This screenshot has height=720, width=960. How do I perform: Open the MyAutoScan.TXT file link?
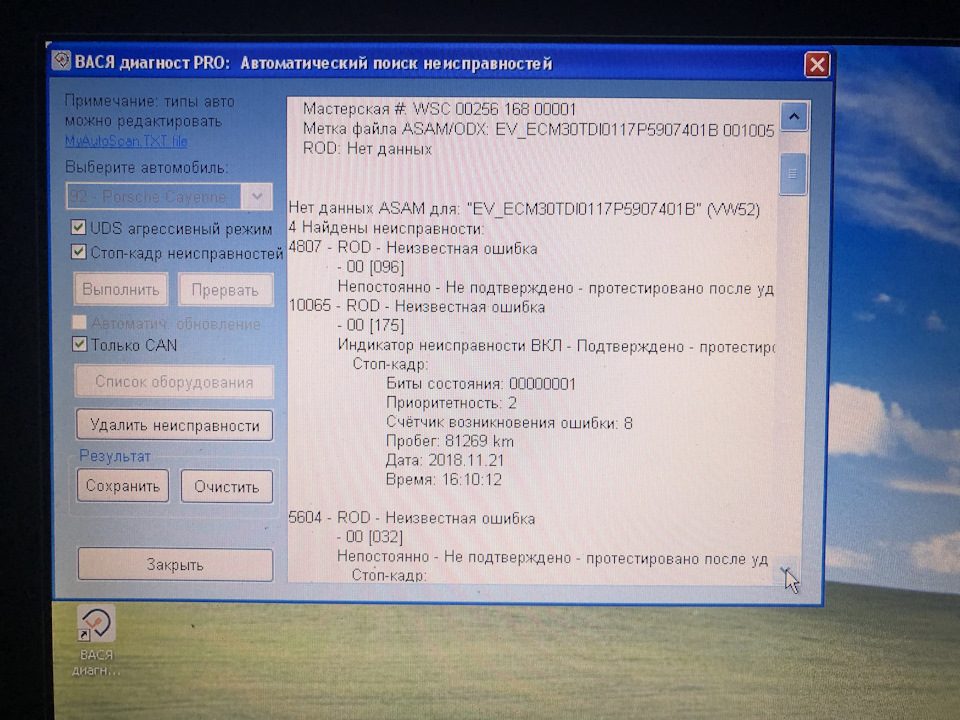(x=126, y=141)
